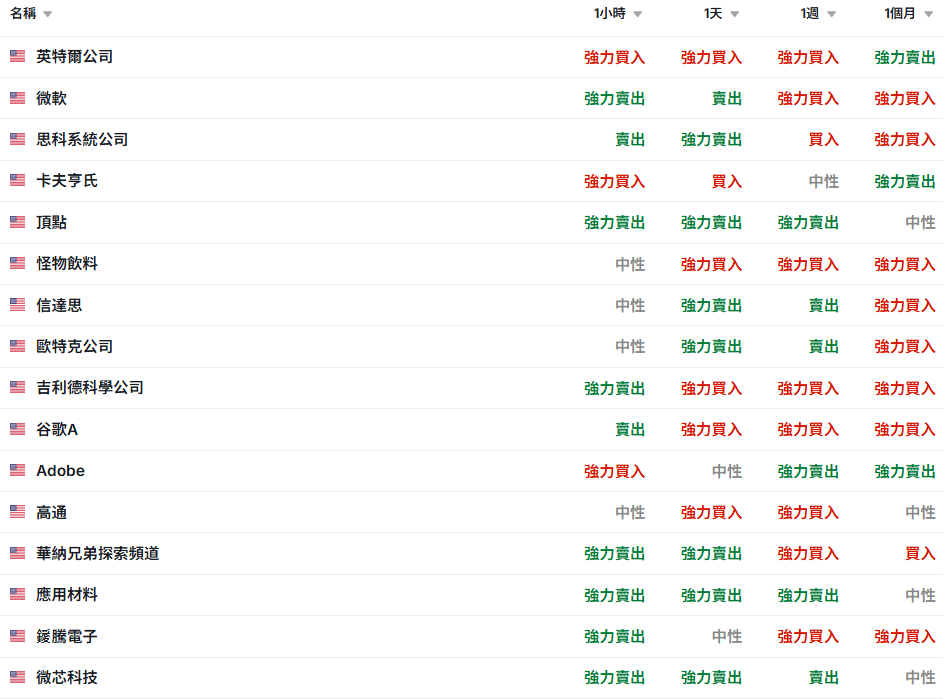Select Adobe's 1天 中性 rating
The width and height of the screenshot is (947, 699).
pos(727,471)
